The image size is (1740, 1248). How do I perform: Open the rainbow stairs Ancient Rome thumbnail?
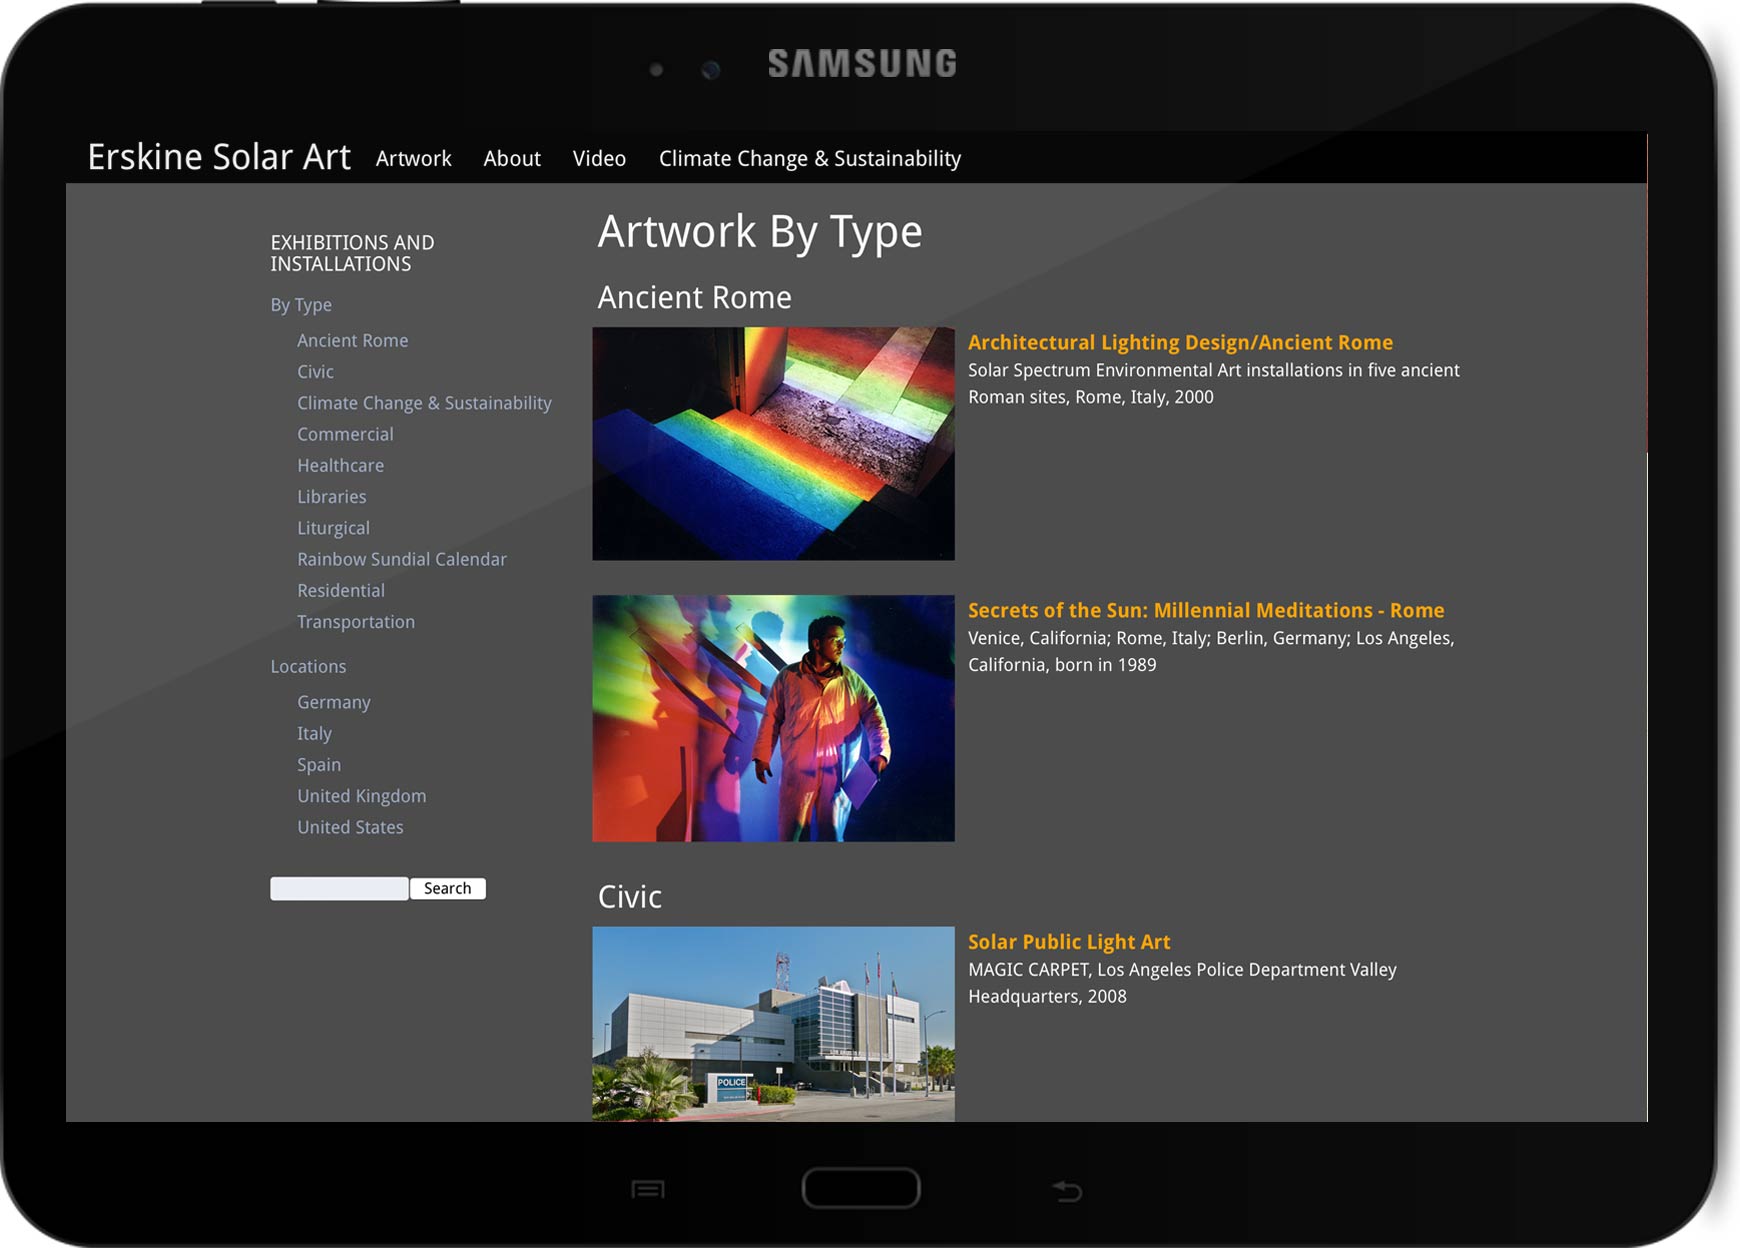pos(773,443)
